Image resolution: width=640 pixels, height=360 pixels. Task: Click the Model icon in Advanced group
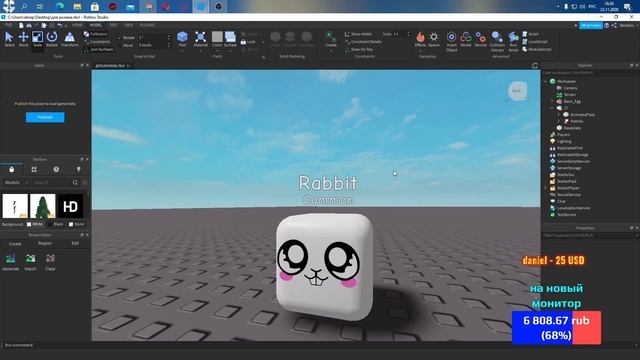tap(466, 38)
